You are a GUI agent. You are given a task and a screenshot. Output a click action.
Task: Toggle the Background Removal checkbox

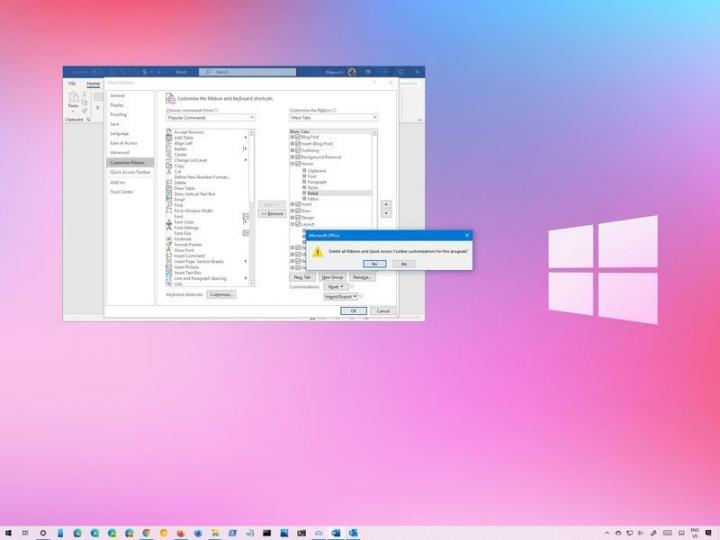[x=297, y=157]
